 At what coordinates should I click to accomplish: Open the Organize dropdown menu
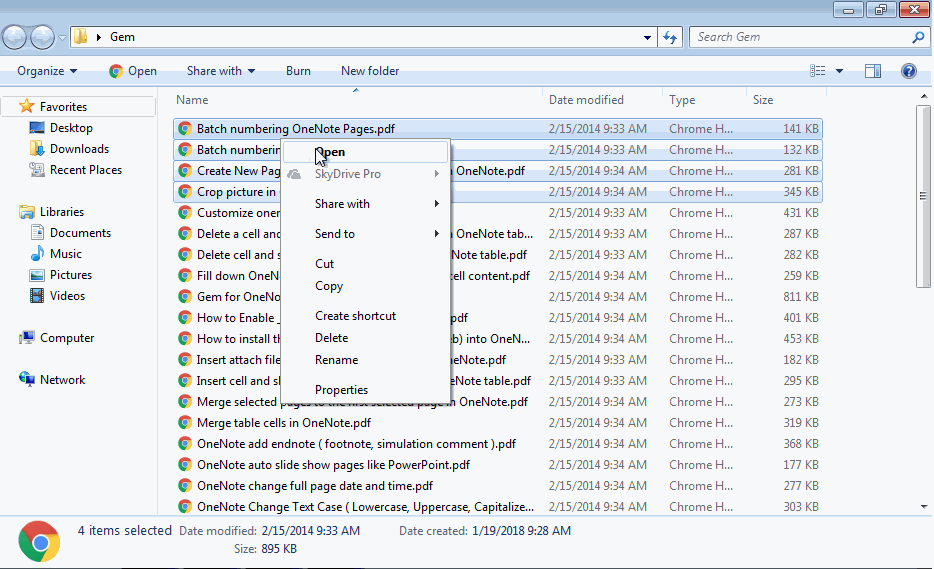[47, 71]
